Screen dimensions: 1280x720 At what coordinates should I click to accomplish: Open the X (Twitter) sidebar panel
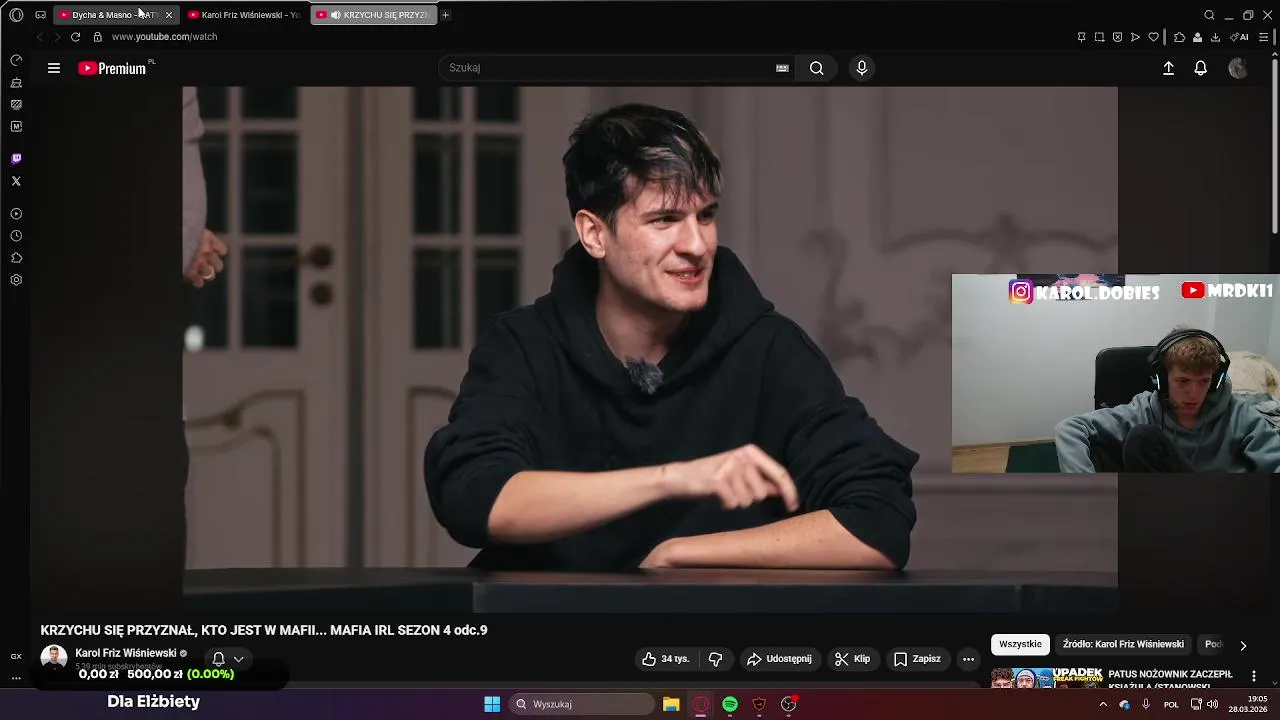(x=16, y=181)
